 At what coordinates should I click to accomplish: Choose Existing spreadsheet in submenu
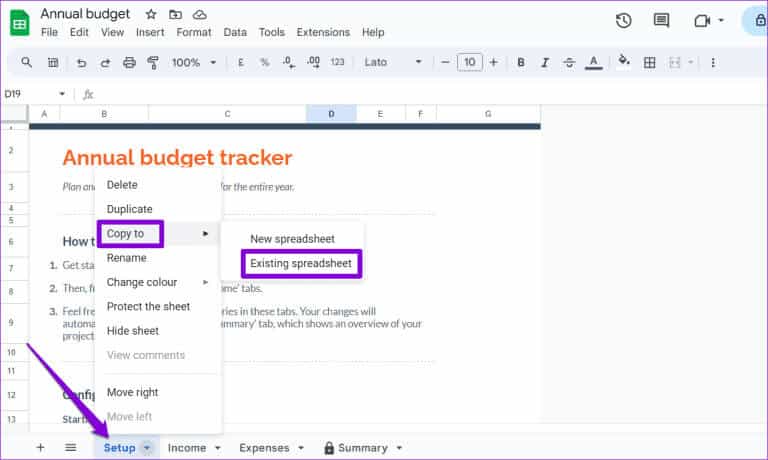301,264
